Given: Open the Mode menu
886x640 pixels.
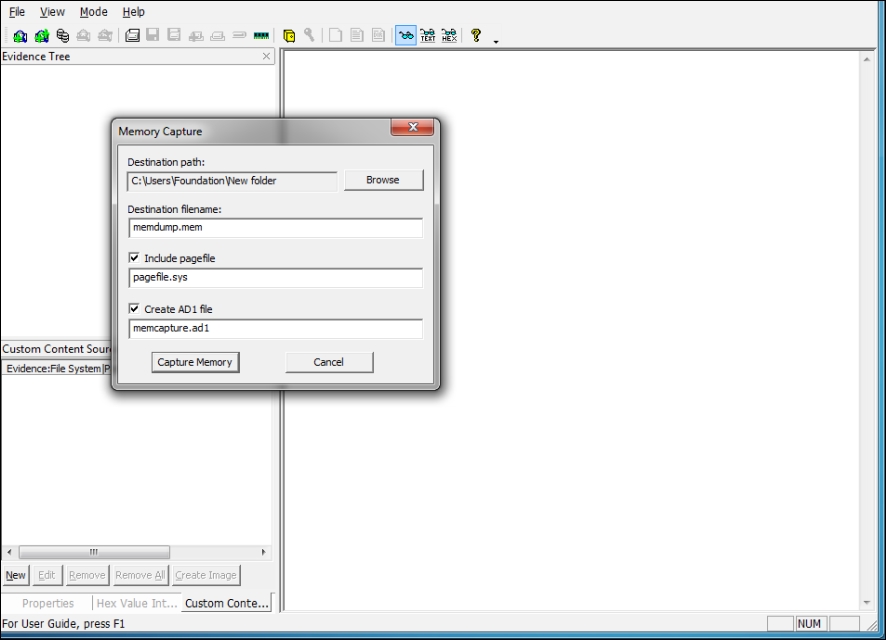Looking at the screenshot, I should [x=93, y=12].
